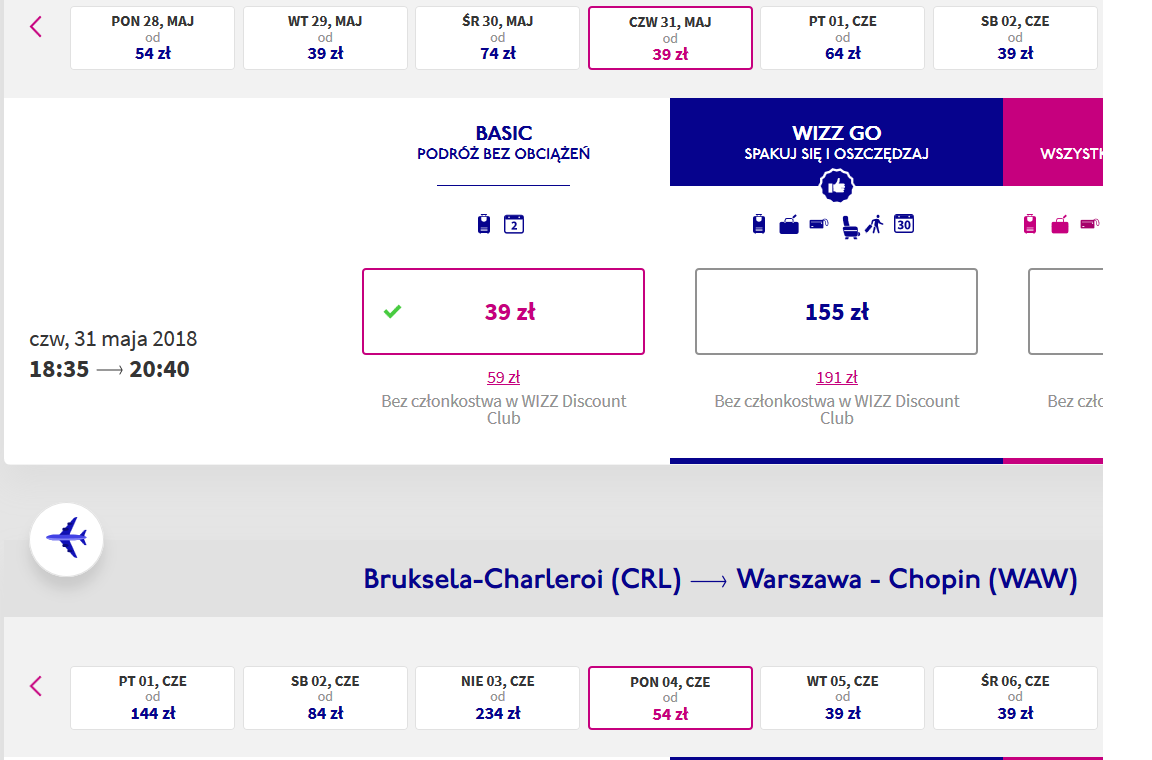Click the WIZZ GO seat selection icon

click(850, 226)
